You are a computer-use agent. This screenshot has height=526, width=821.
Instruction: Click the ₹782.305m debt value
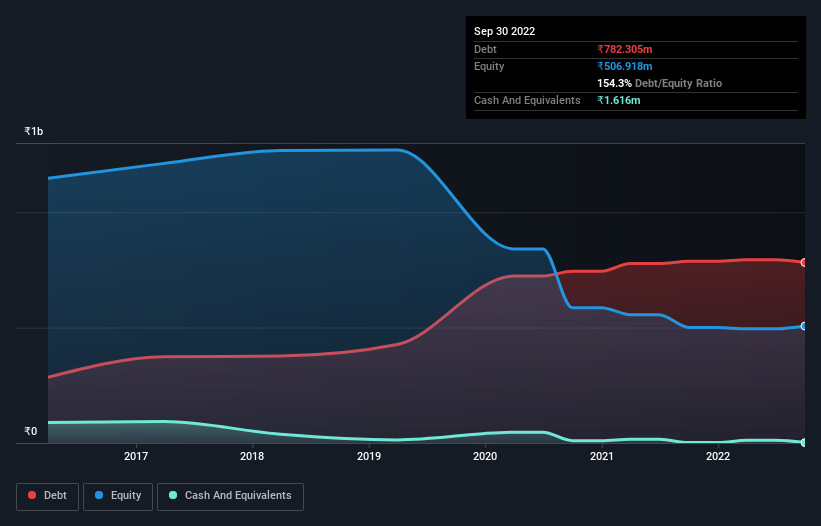(x=625, y=49)
